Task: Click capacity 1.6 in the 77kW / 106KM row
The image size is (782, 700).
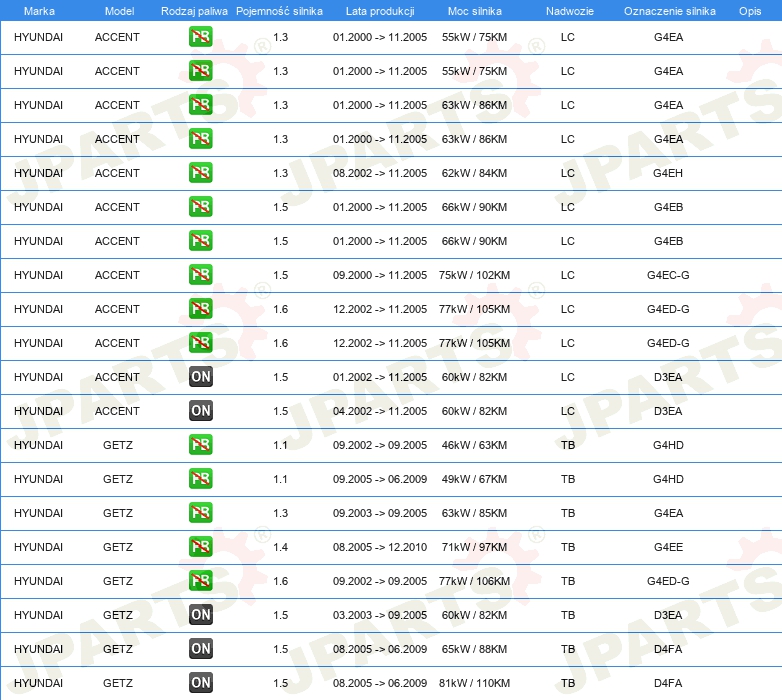Action: 280,581
